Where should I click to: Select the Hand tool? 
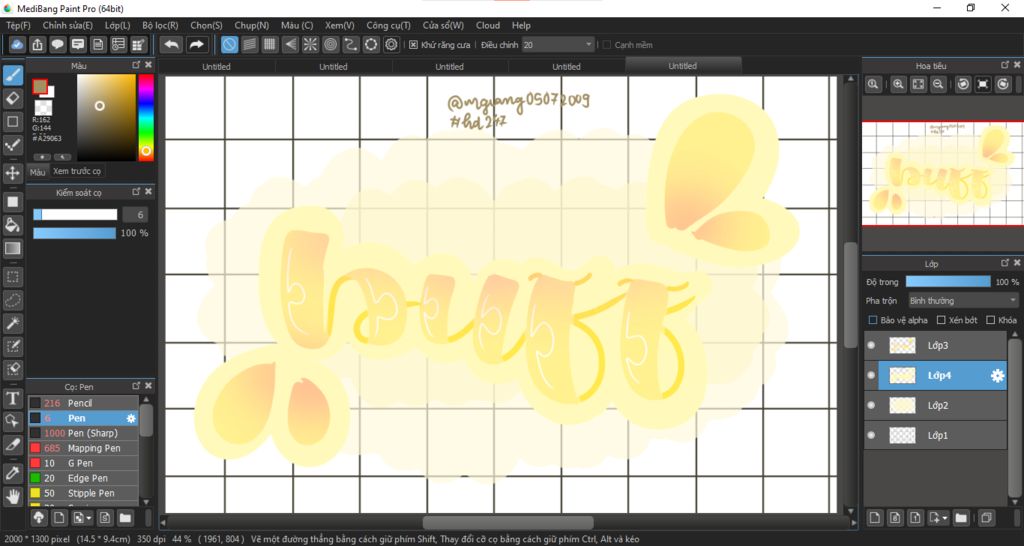tap(12, 497)
